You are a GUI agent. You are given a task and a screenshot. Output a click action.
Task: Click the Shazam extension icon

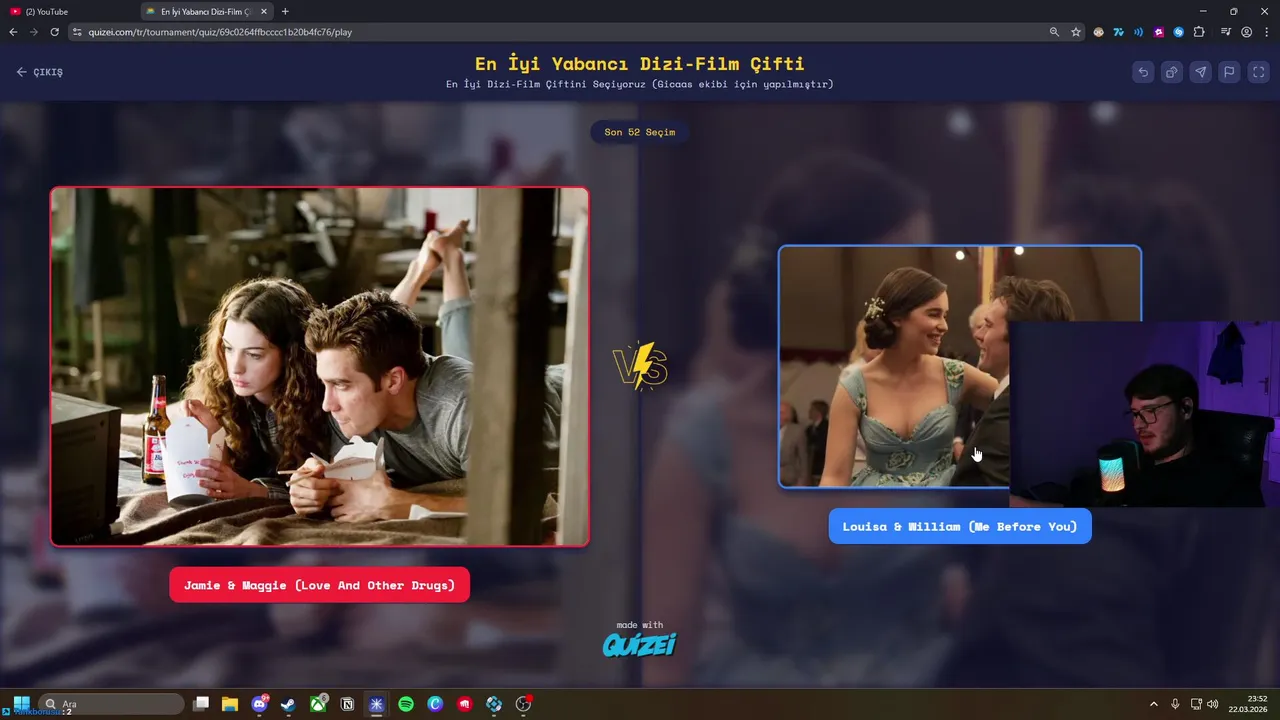tap(1178, 32)
